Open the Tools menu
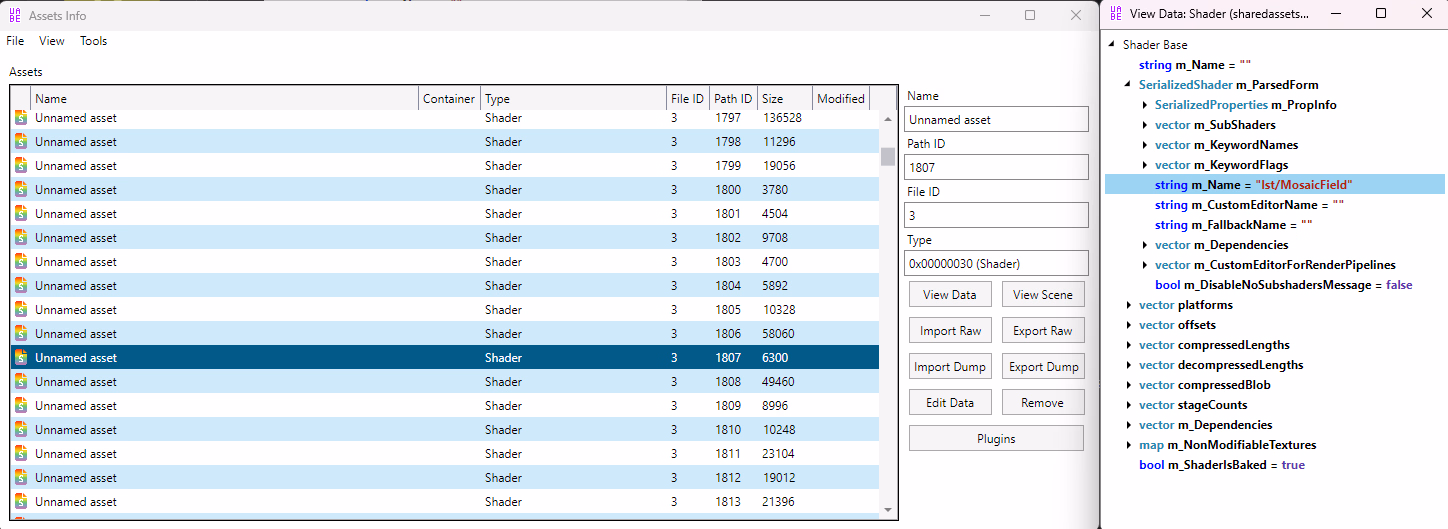 point(93,41)
